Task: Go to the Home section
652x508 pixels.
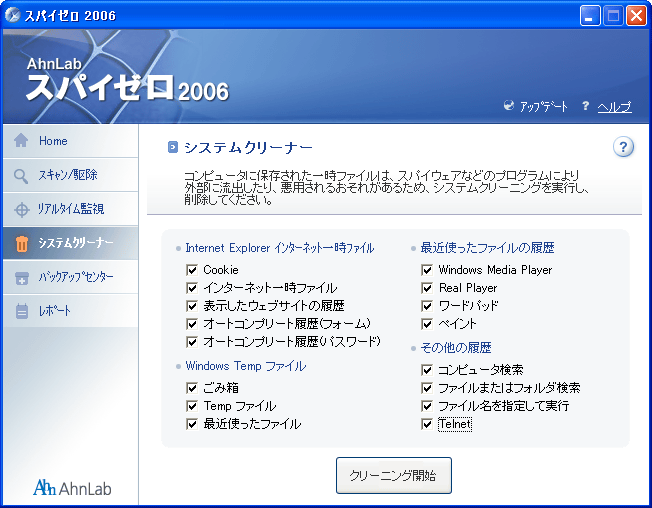Action: [x=70, y=141]
